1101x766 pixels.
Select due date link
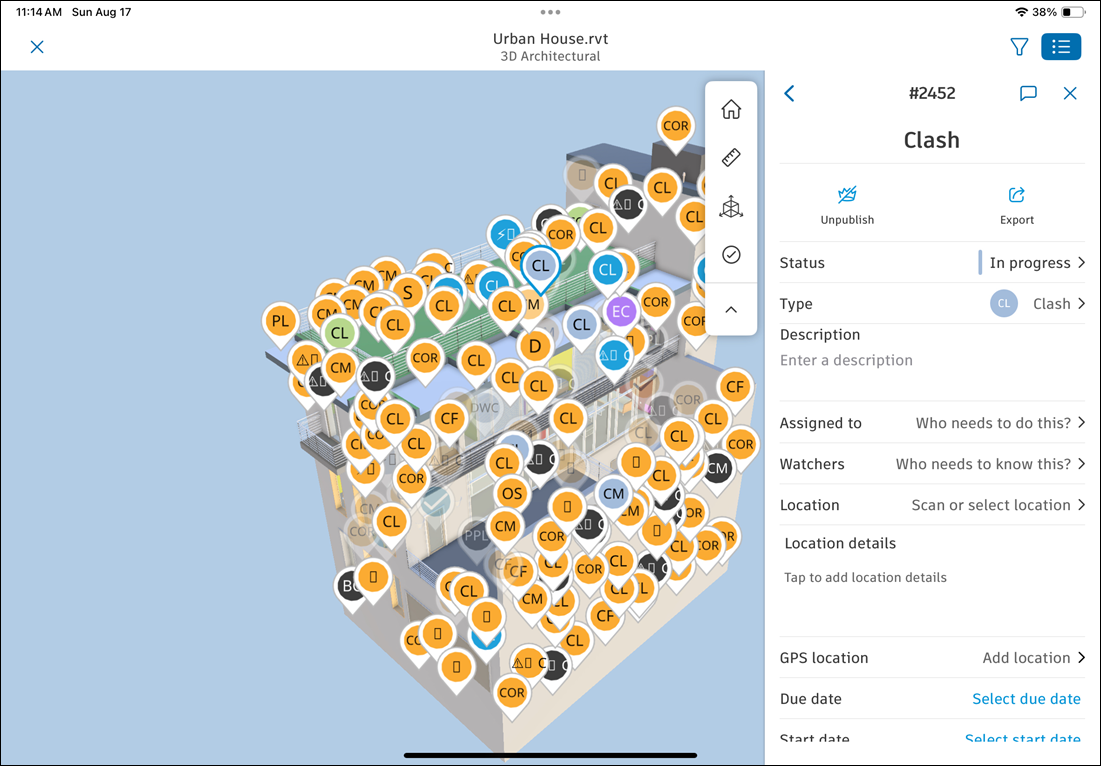point(1026,699)
